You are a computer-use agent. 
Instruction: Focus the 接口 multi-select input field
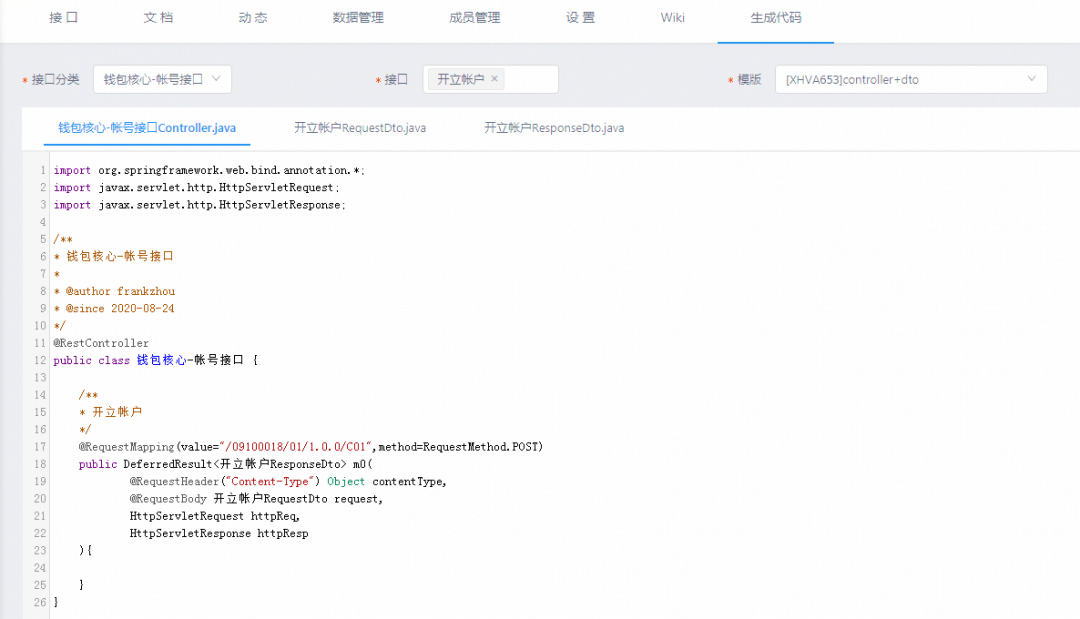pyautogui.click(x=490, y=79)
